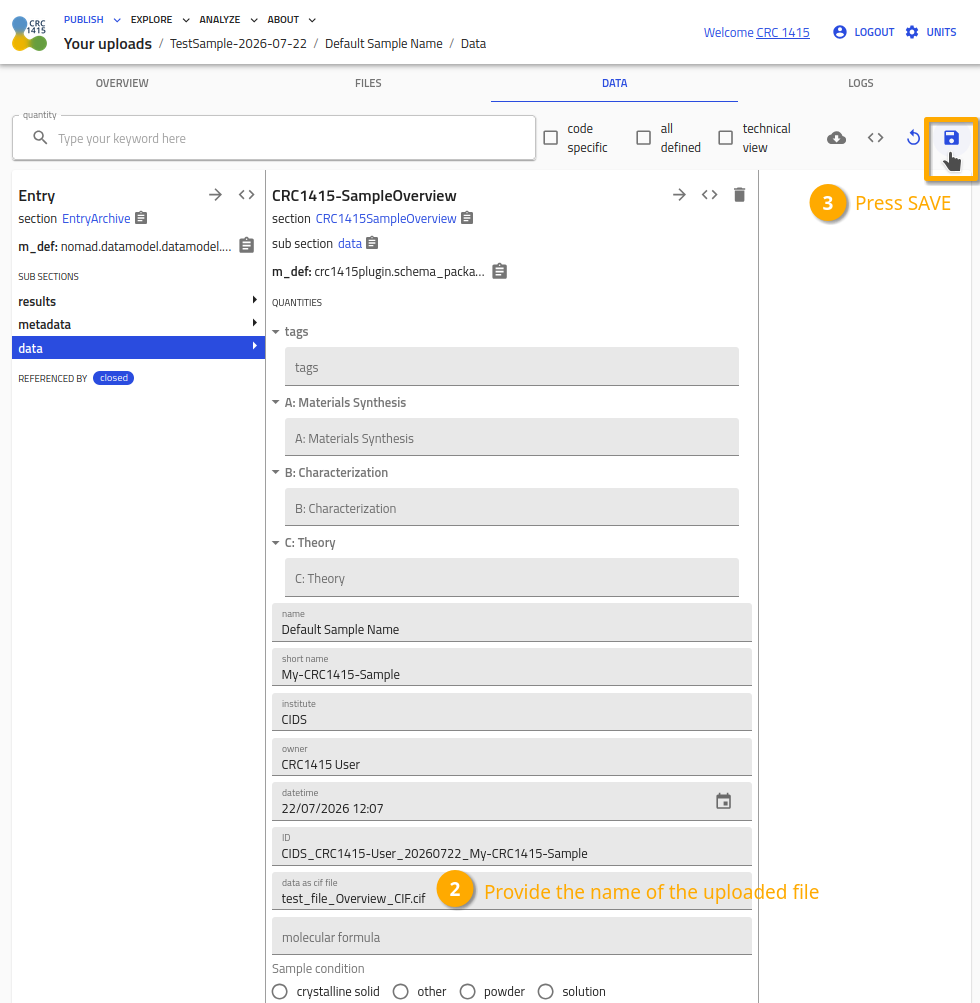Click the units gear icon
980x1003 pixels.
pos(912,32)
